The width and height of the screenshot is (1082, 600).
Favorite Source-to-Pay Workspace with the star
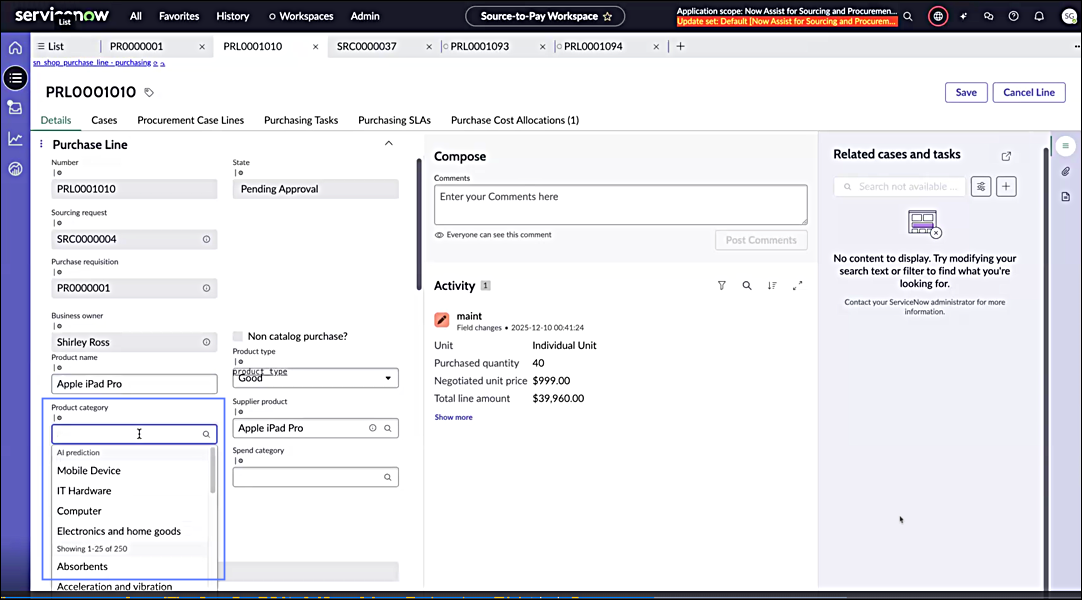[x=607, y=16]
